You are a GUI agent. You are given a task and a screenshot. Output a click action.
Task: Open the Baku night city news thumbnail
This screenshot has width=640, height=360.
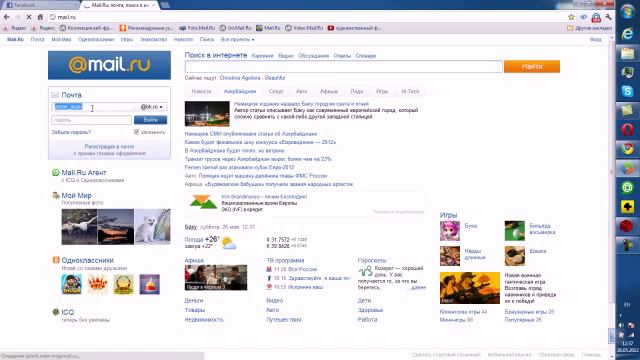pos(207,113)
